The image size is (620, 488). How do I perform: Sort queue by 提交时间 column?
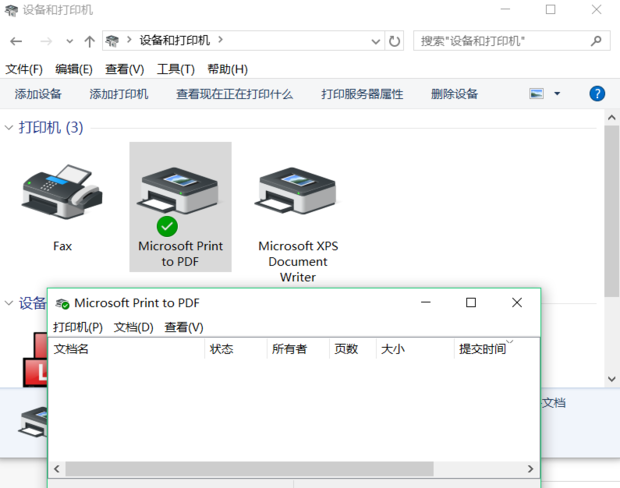[497, 349]
